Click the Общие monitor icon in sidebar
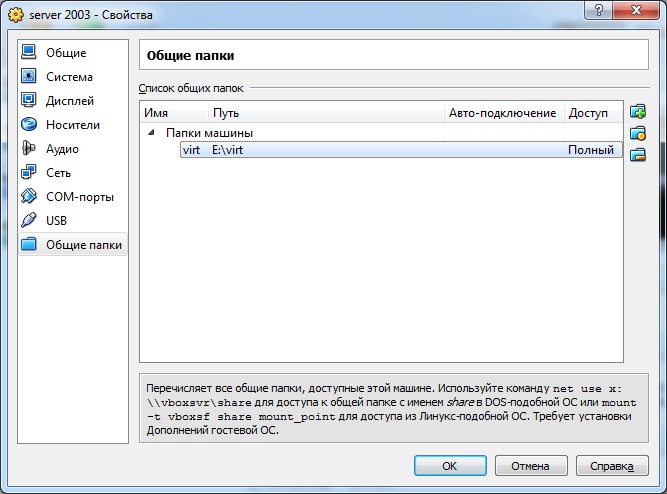Viewport: 667px width, 494px height. point(29,52)
